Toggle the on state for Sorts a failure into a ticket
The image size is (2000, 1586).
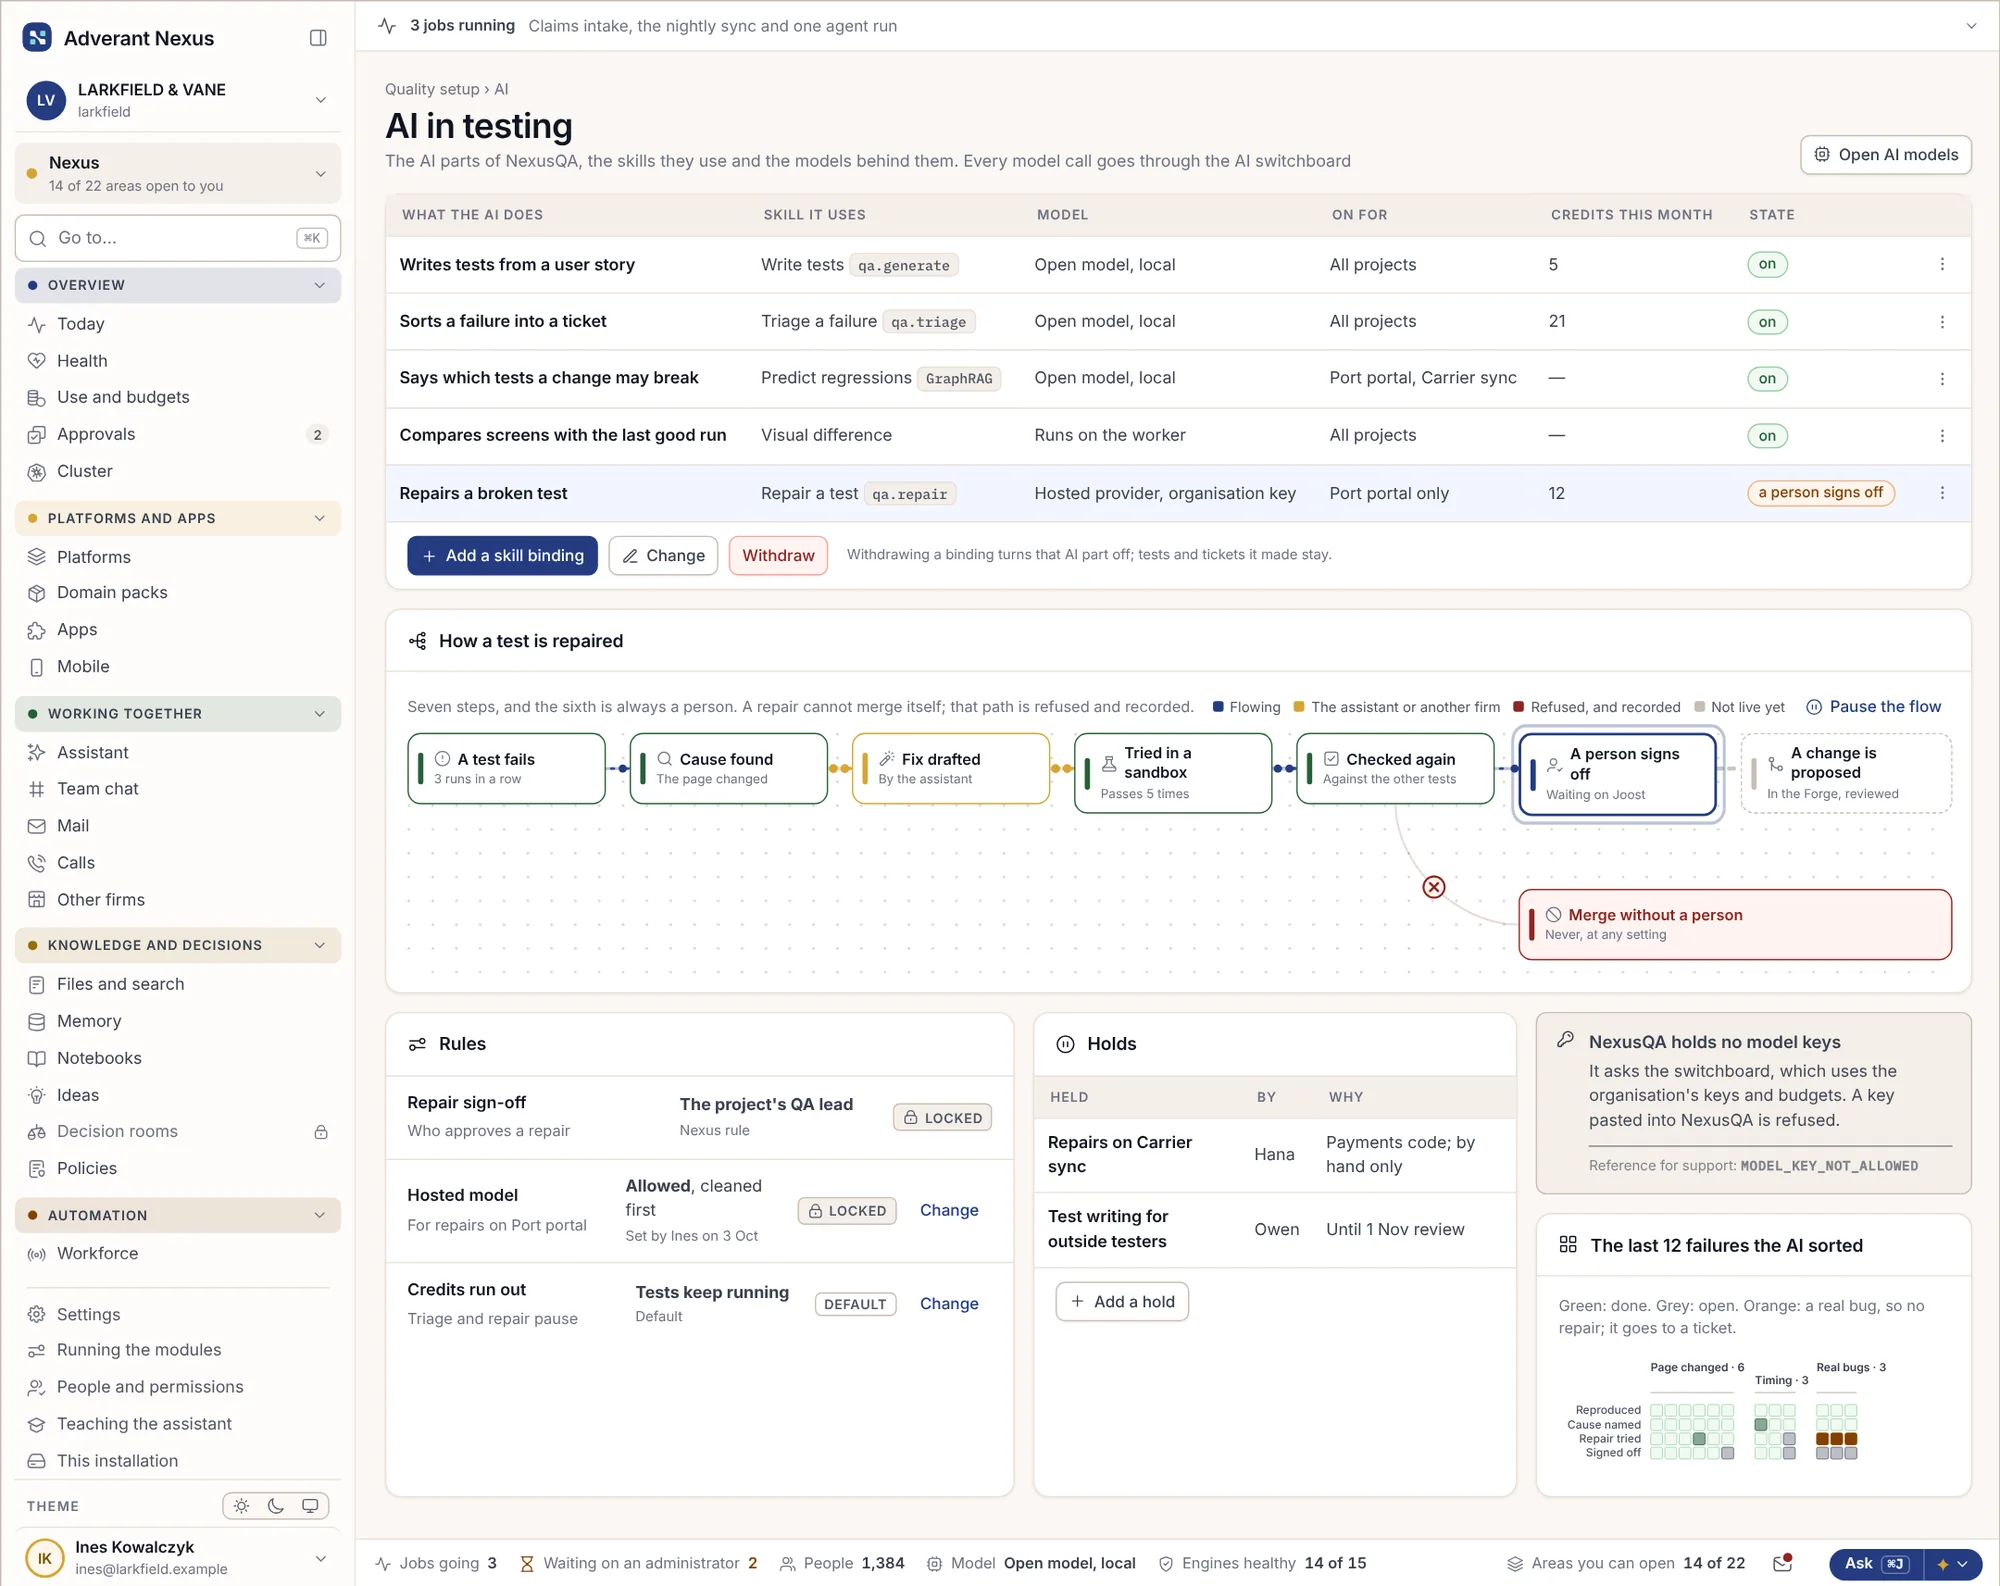tap(1767, 322)
